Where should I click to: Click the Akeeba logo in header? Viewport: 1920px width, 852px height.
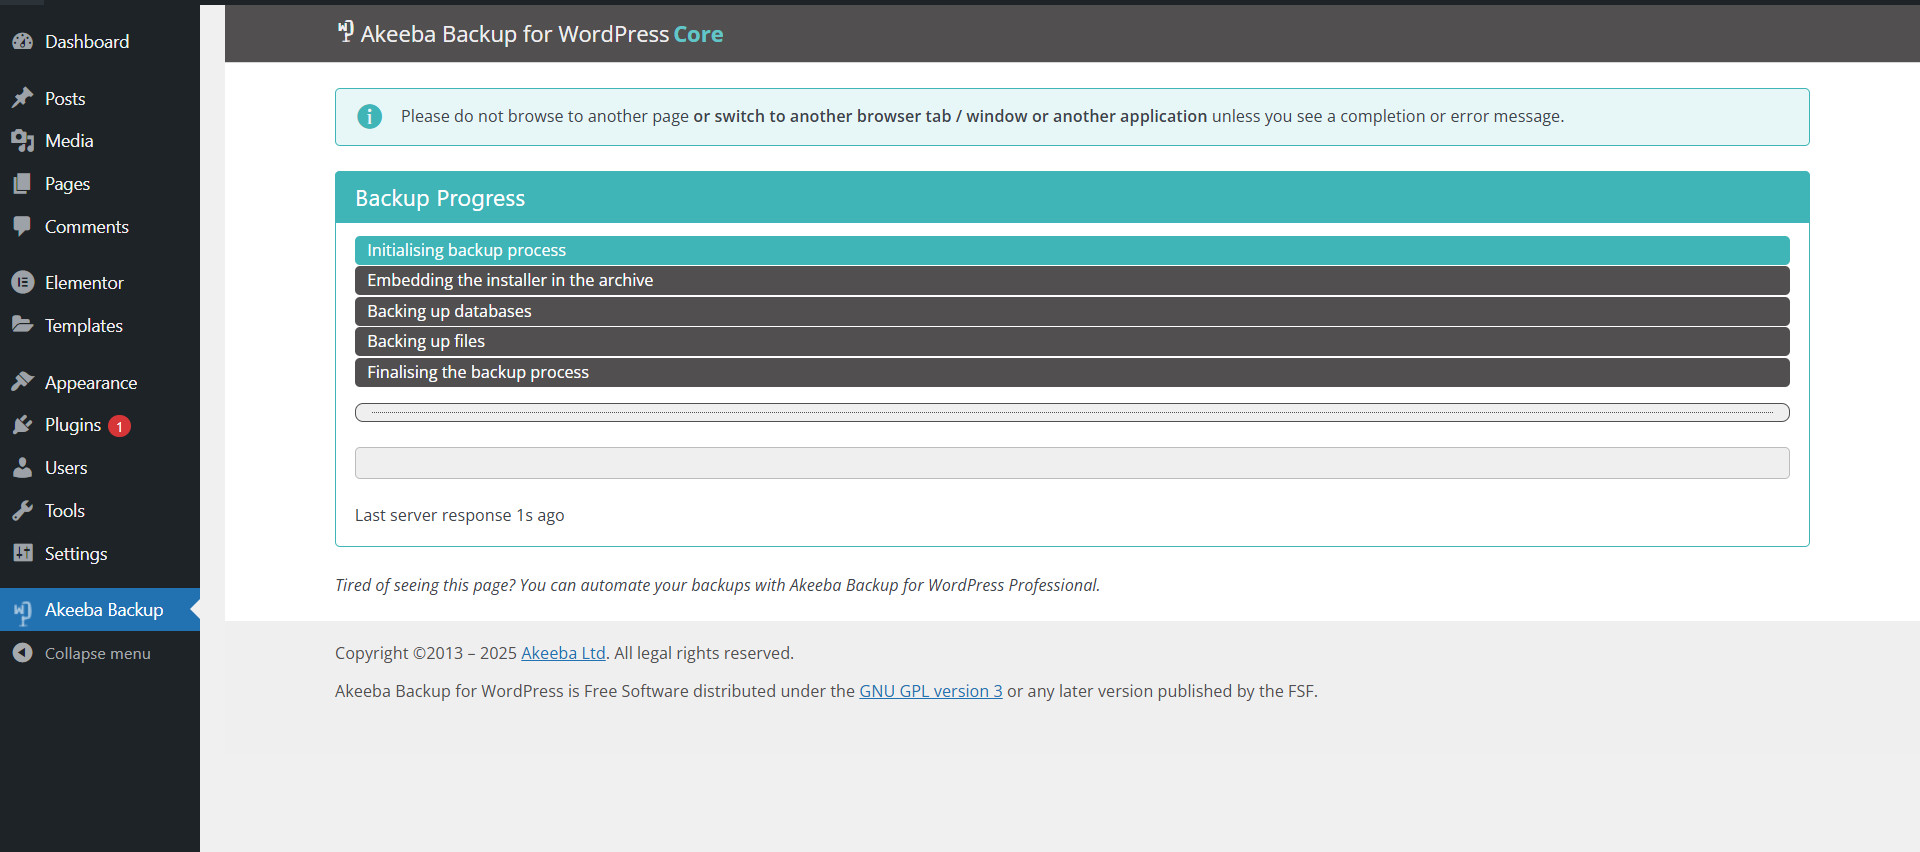[x=345, y=32]
